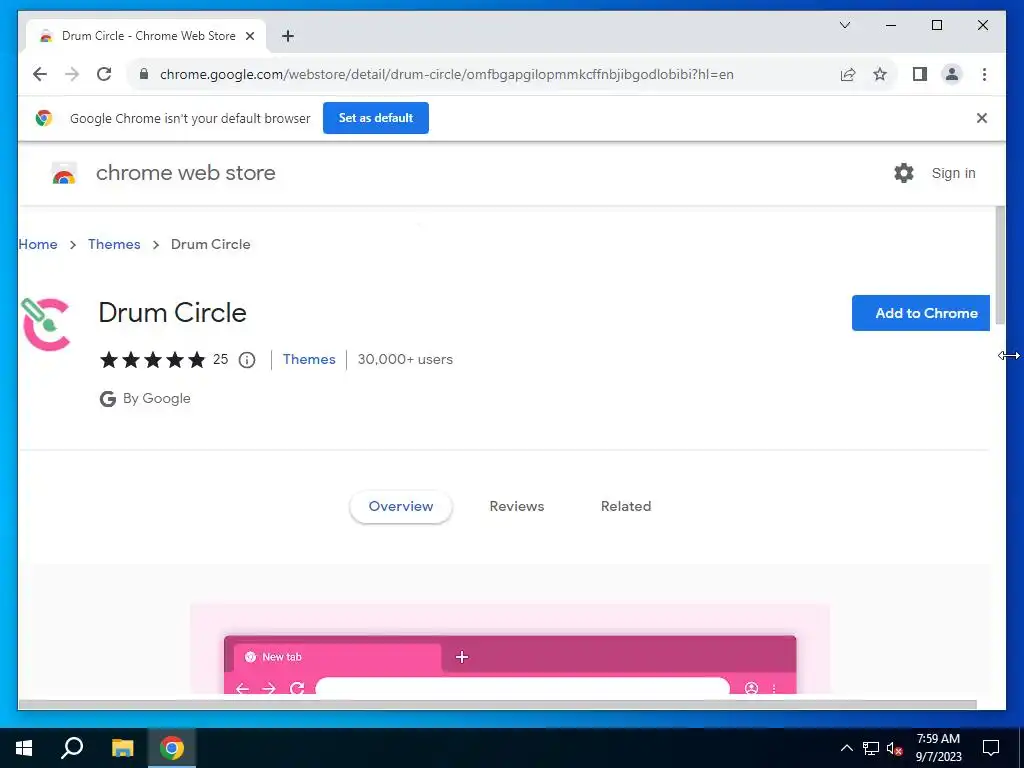Click the horizontal scrollbar at the bottom
Screen dimensions: 1024x768
click(497, 705)
